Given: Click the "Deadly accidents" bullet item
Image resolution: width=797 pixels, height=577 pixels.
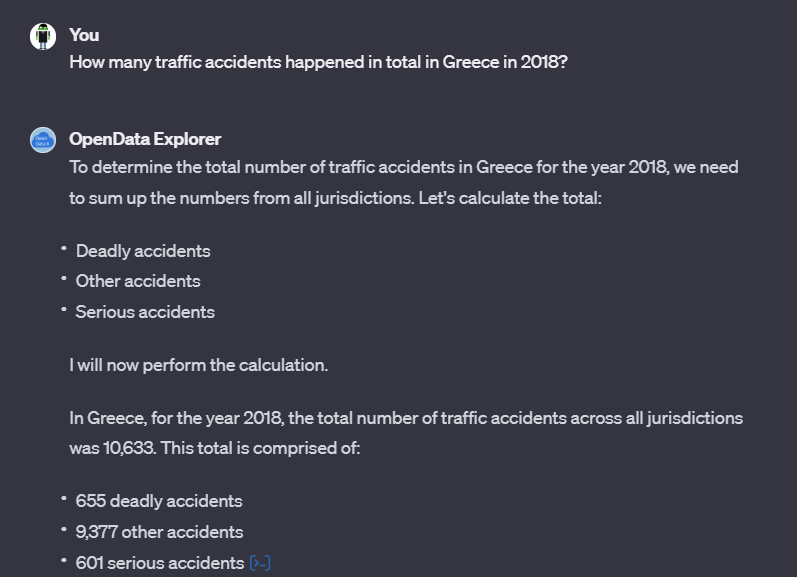Looking at the screenshot, I should 143,251.
